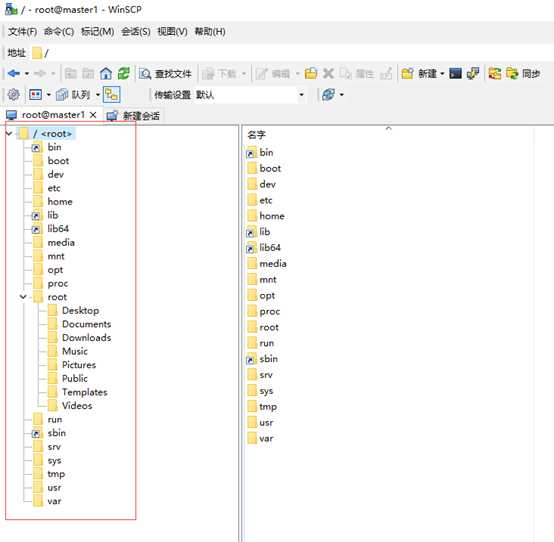
Task: Open the preferences gear icon
Action: pyautogui.click(x=13, y=95)
